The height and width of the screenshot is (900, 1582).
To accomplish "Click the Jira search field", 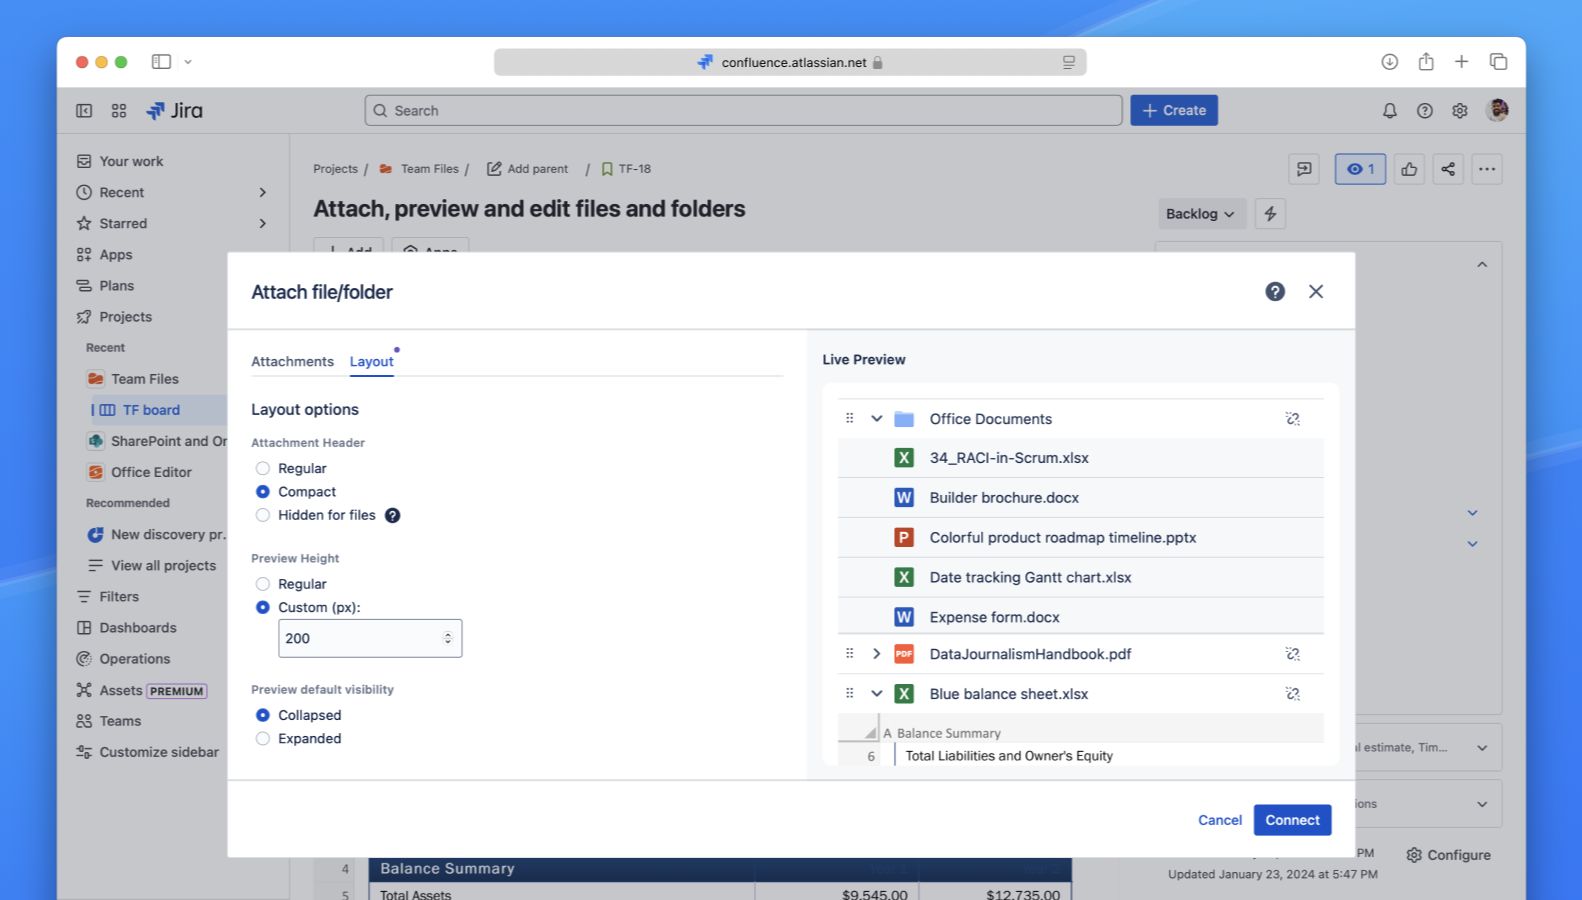I will [743, 110].
